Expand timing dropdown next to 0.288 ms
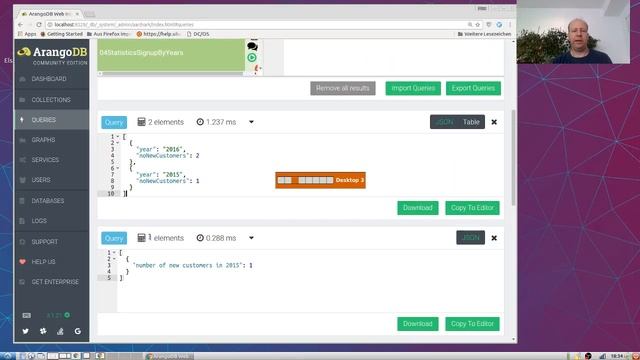The width and height of the screenshot is (640, 360). (251, 238)
